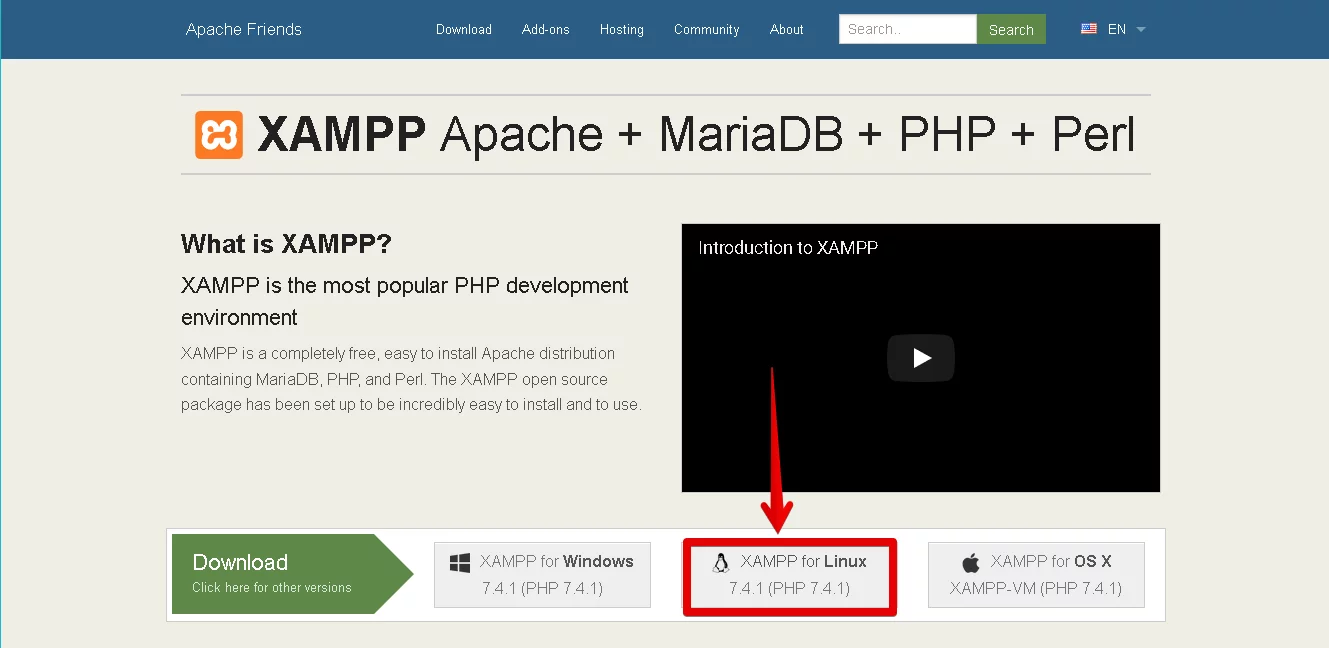
Task: Click the 'Apache + MariaDB + PHP + Perl' heading
Action: coord(788,135)
